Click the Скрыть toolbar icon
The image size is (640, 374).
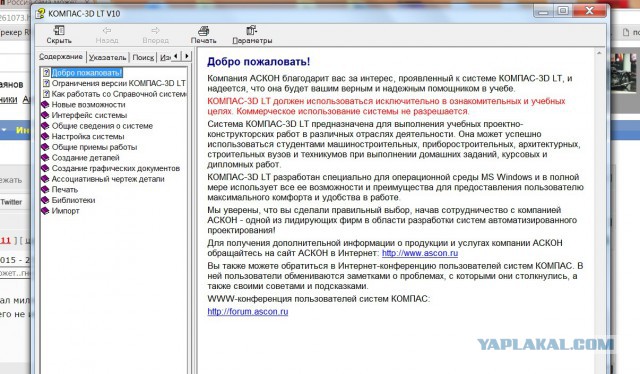coord(59,31)
